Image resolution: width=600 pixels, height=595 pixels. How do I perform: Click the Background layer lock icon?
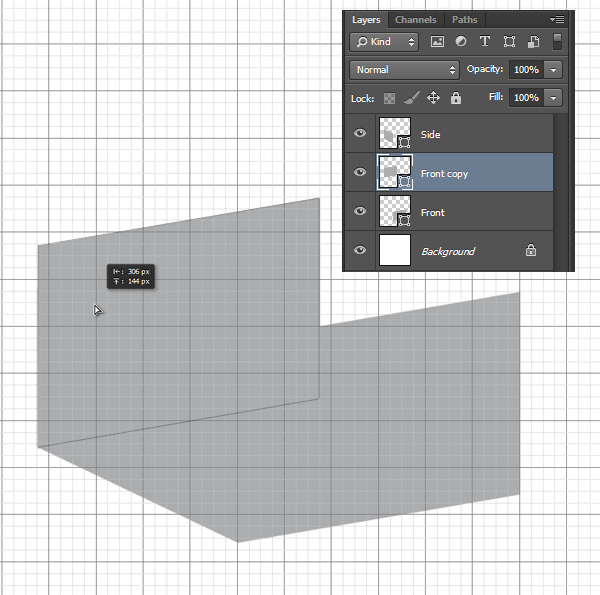(x=531, y=250)
